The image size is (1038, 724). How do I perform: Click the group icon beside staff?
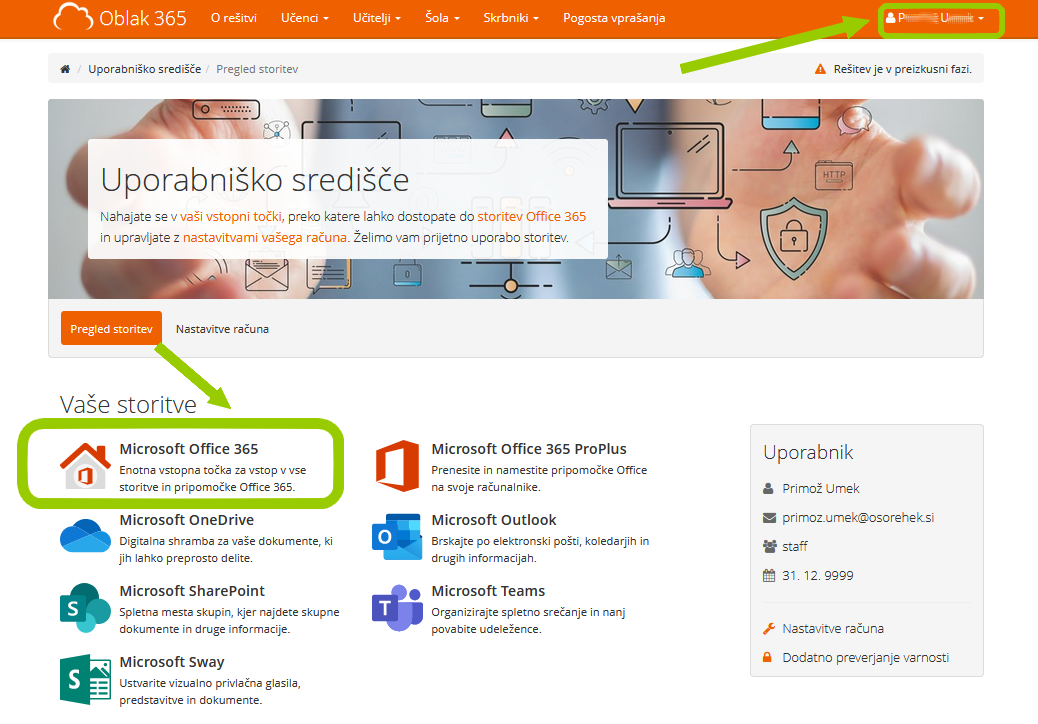tap(769, 547)
